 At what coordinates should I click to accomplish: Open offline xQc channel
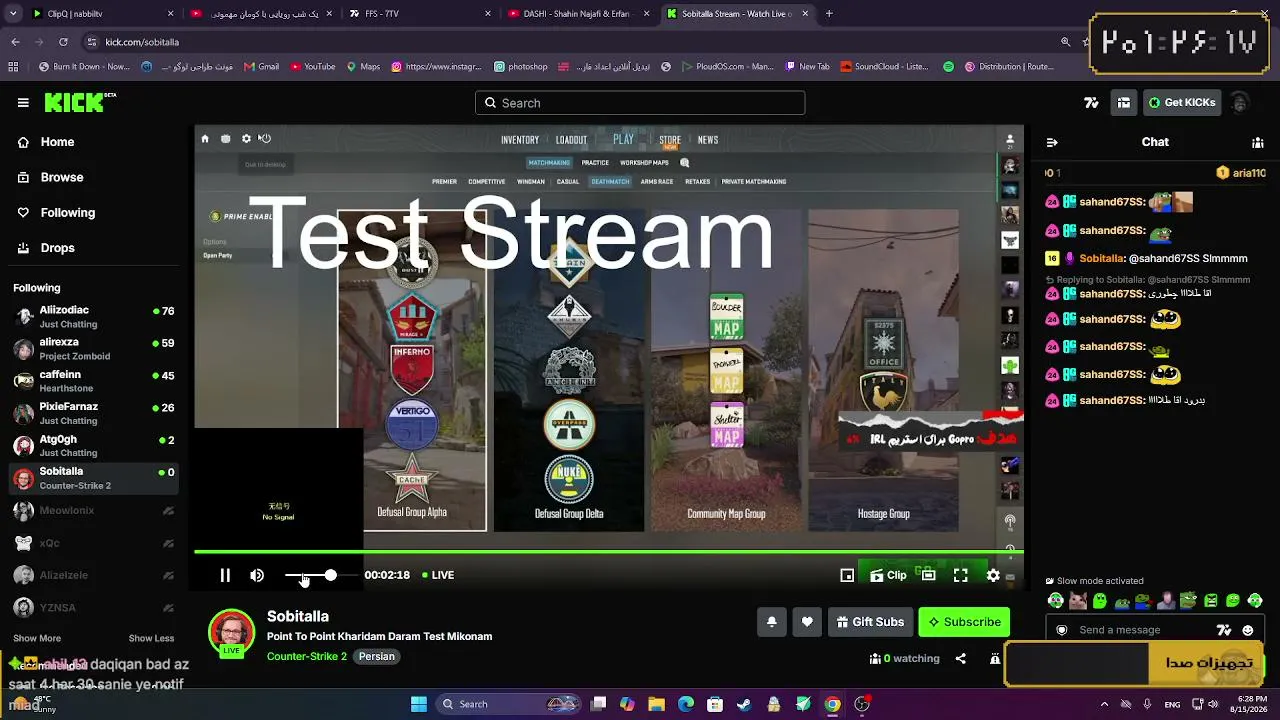point(95,543)
